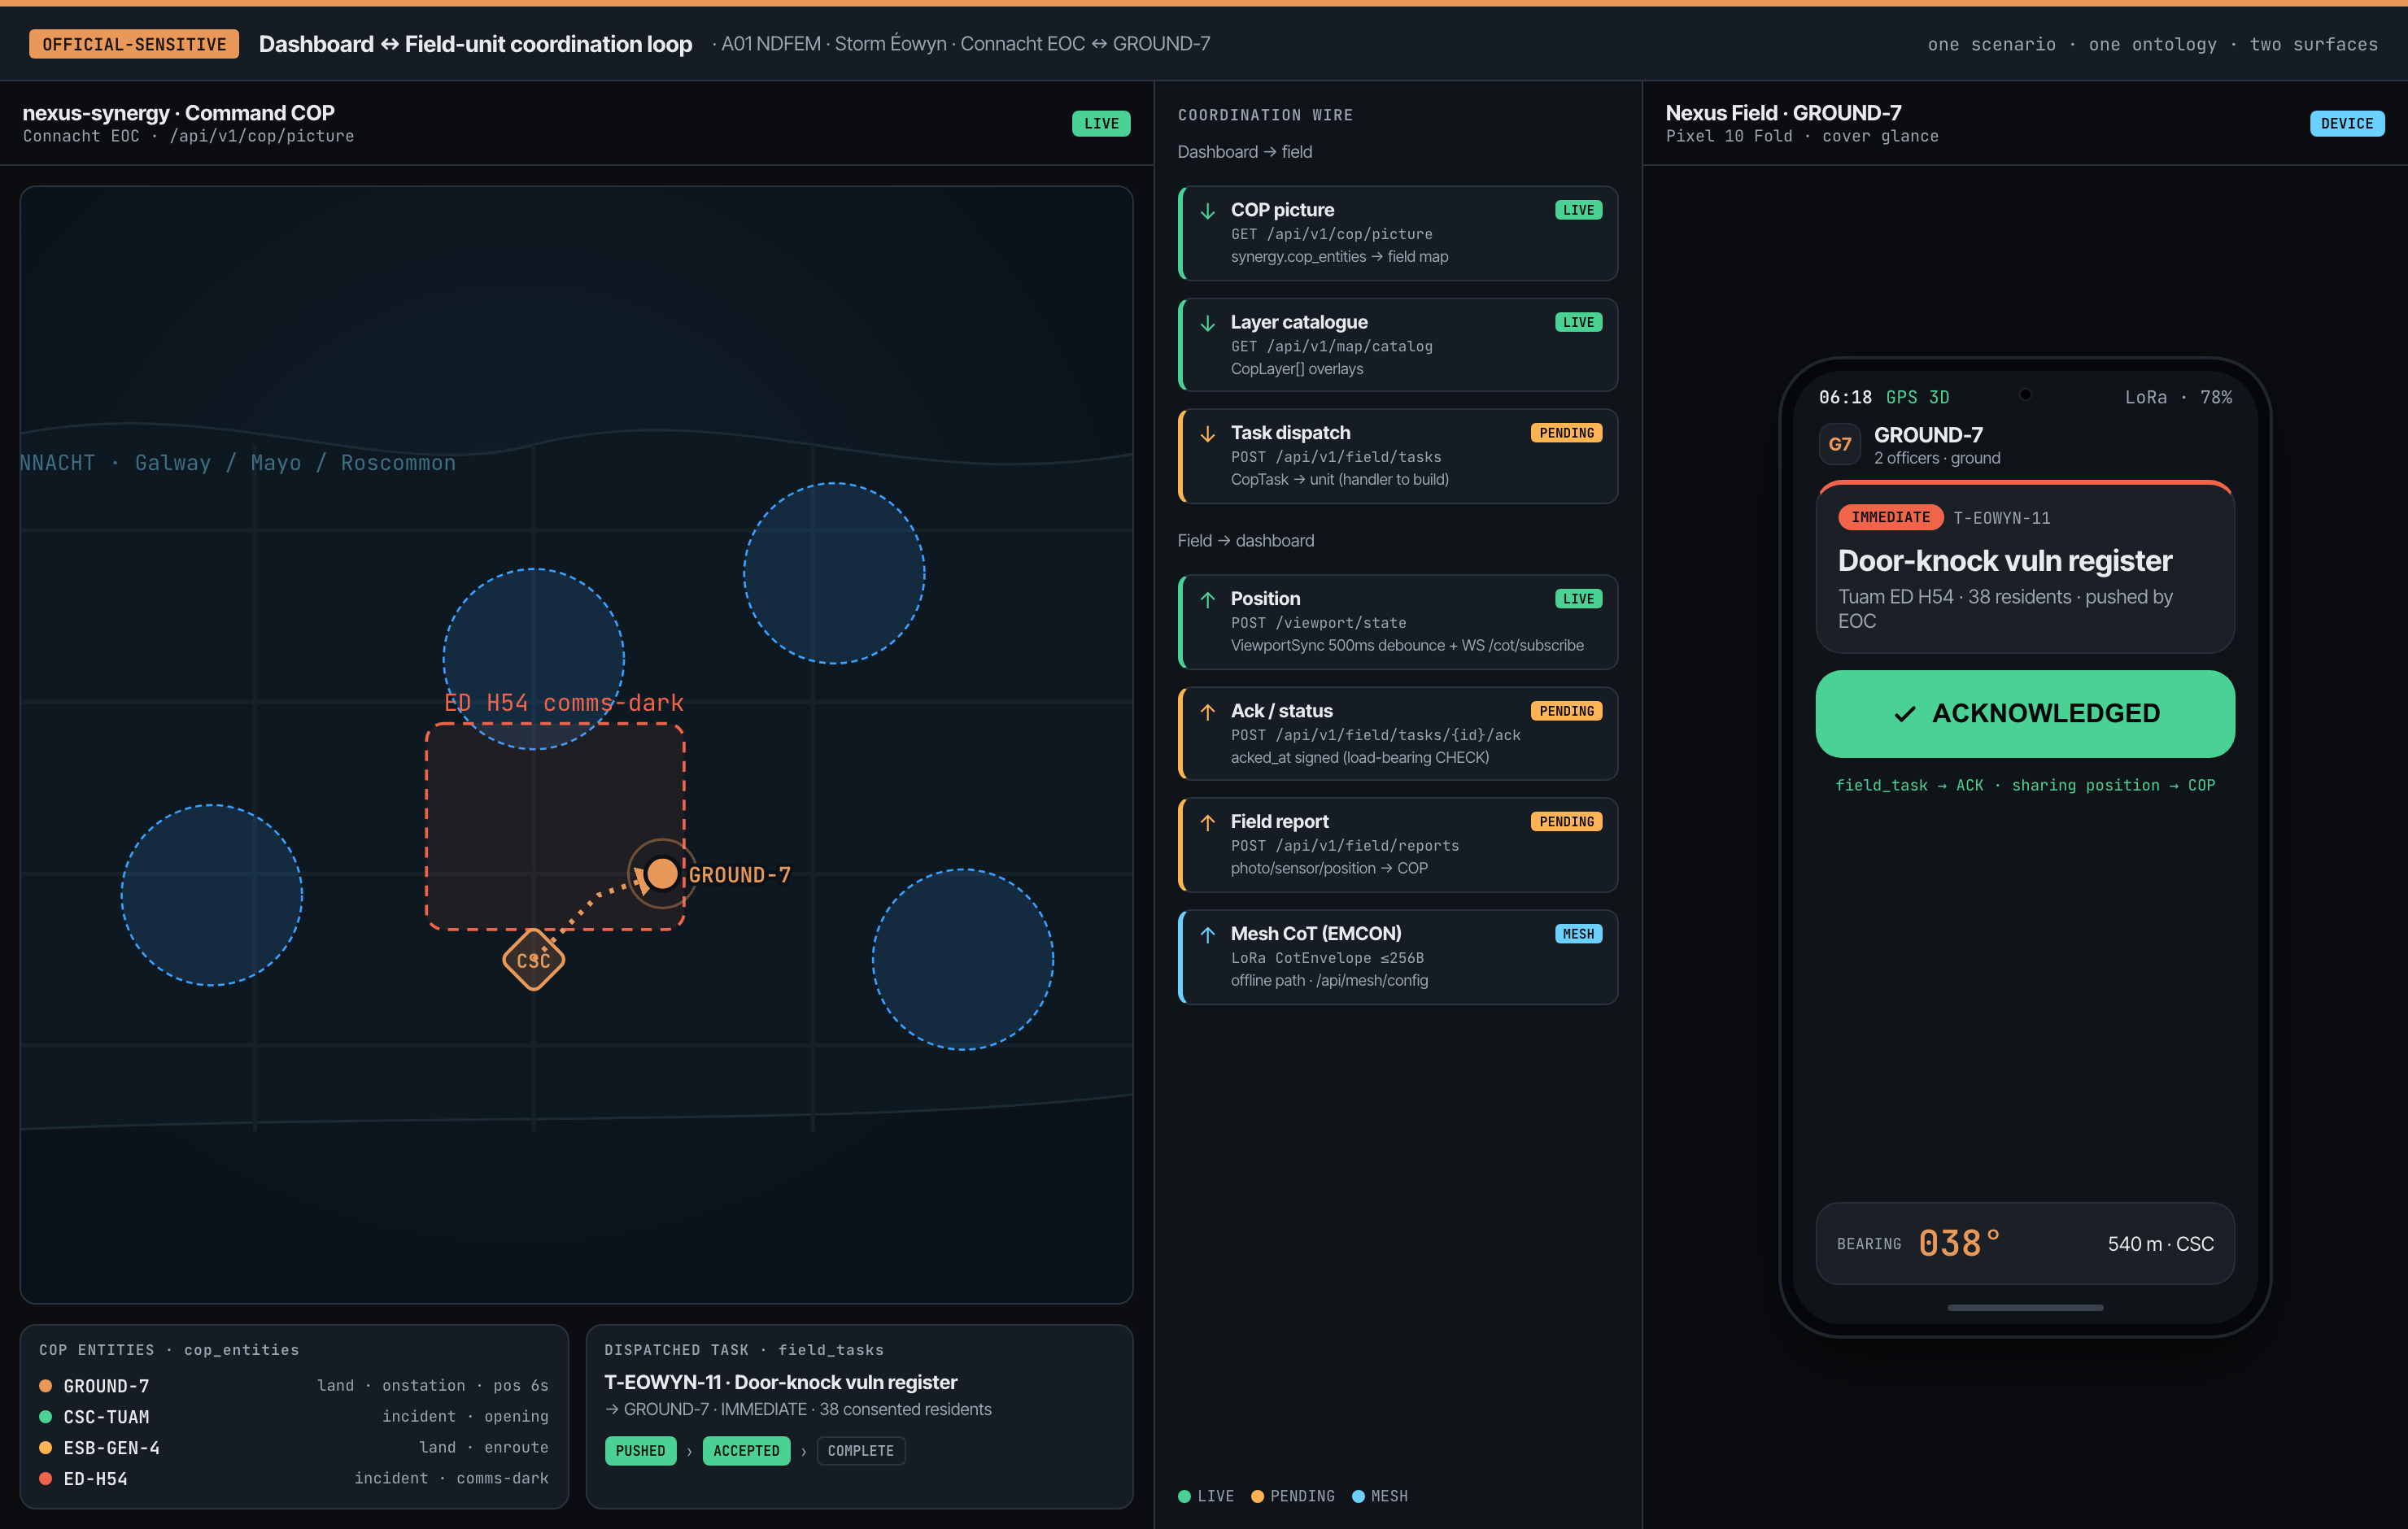Open the Task dispatch wire card title
Viewport: 2408px width, 1529px height.
1290,433
